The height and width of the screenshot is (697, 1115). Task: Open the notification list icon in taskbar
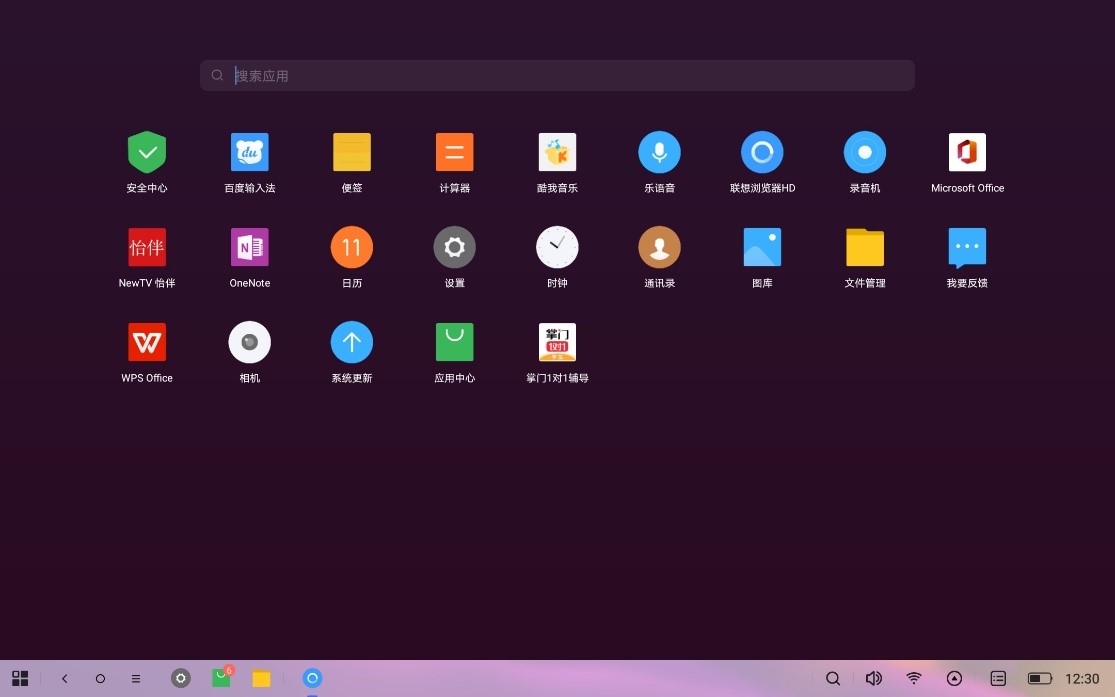click(x=998, y=679)
